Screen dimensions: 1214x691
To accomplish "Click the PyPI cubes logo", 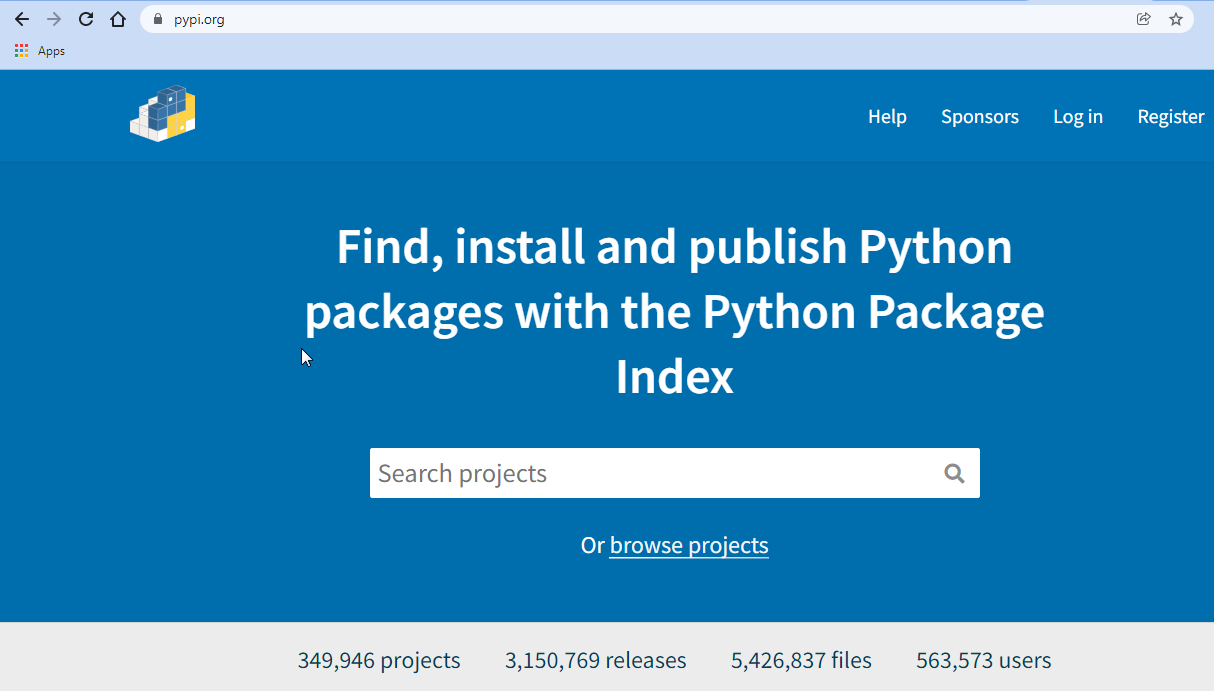I will point(163,113).
